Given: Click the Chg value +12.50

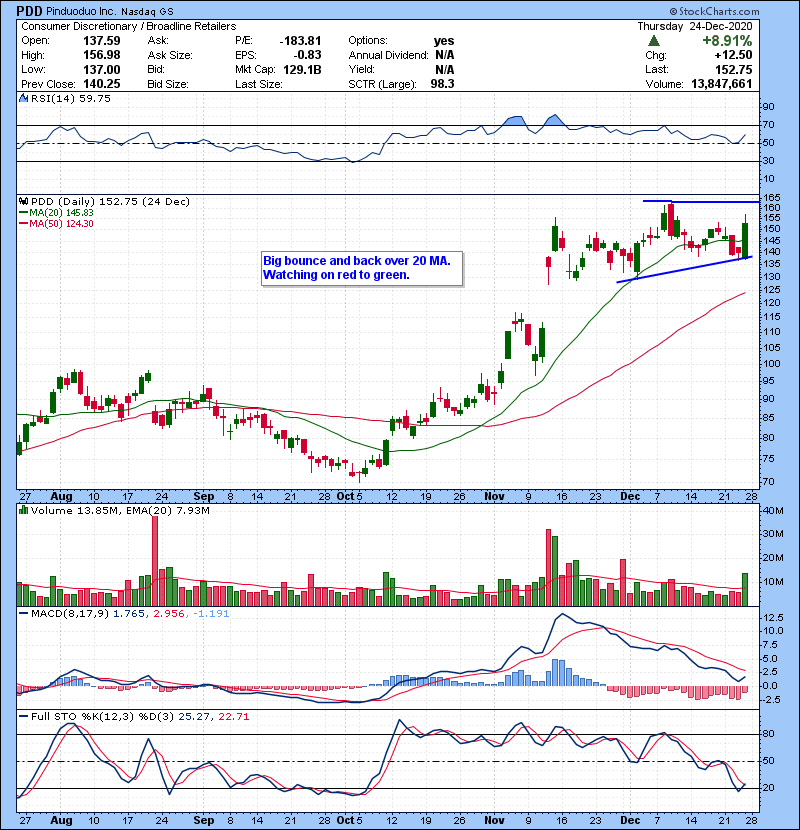Looking at the screenshot, I should pos(733,55).
